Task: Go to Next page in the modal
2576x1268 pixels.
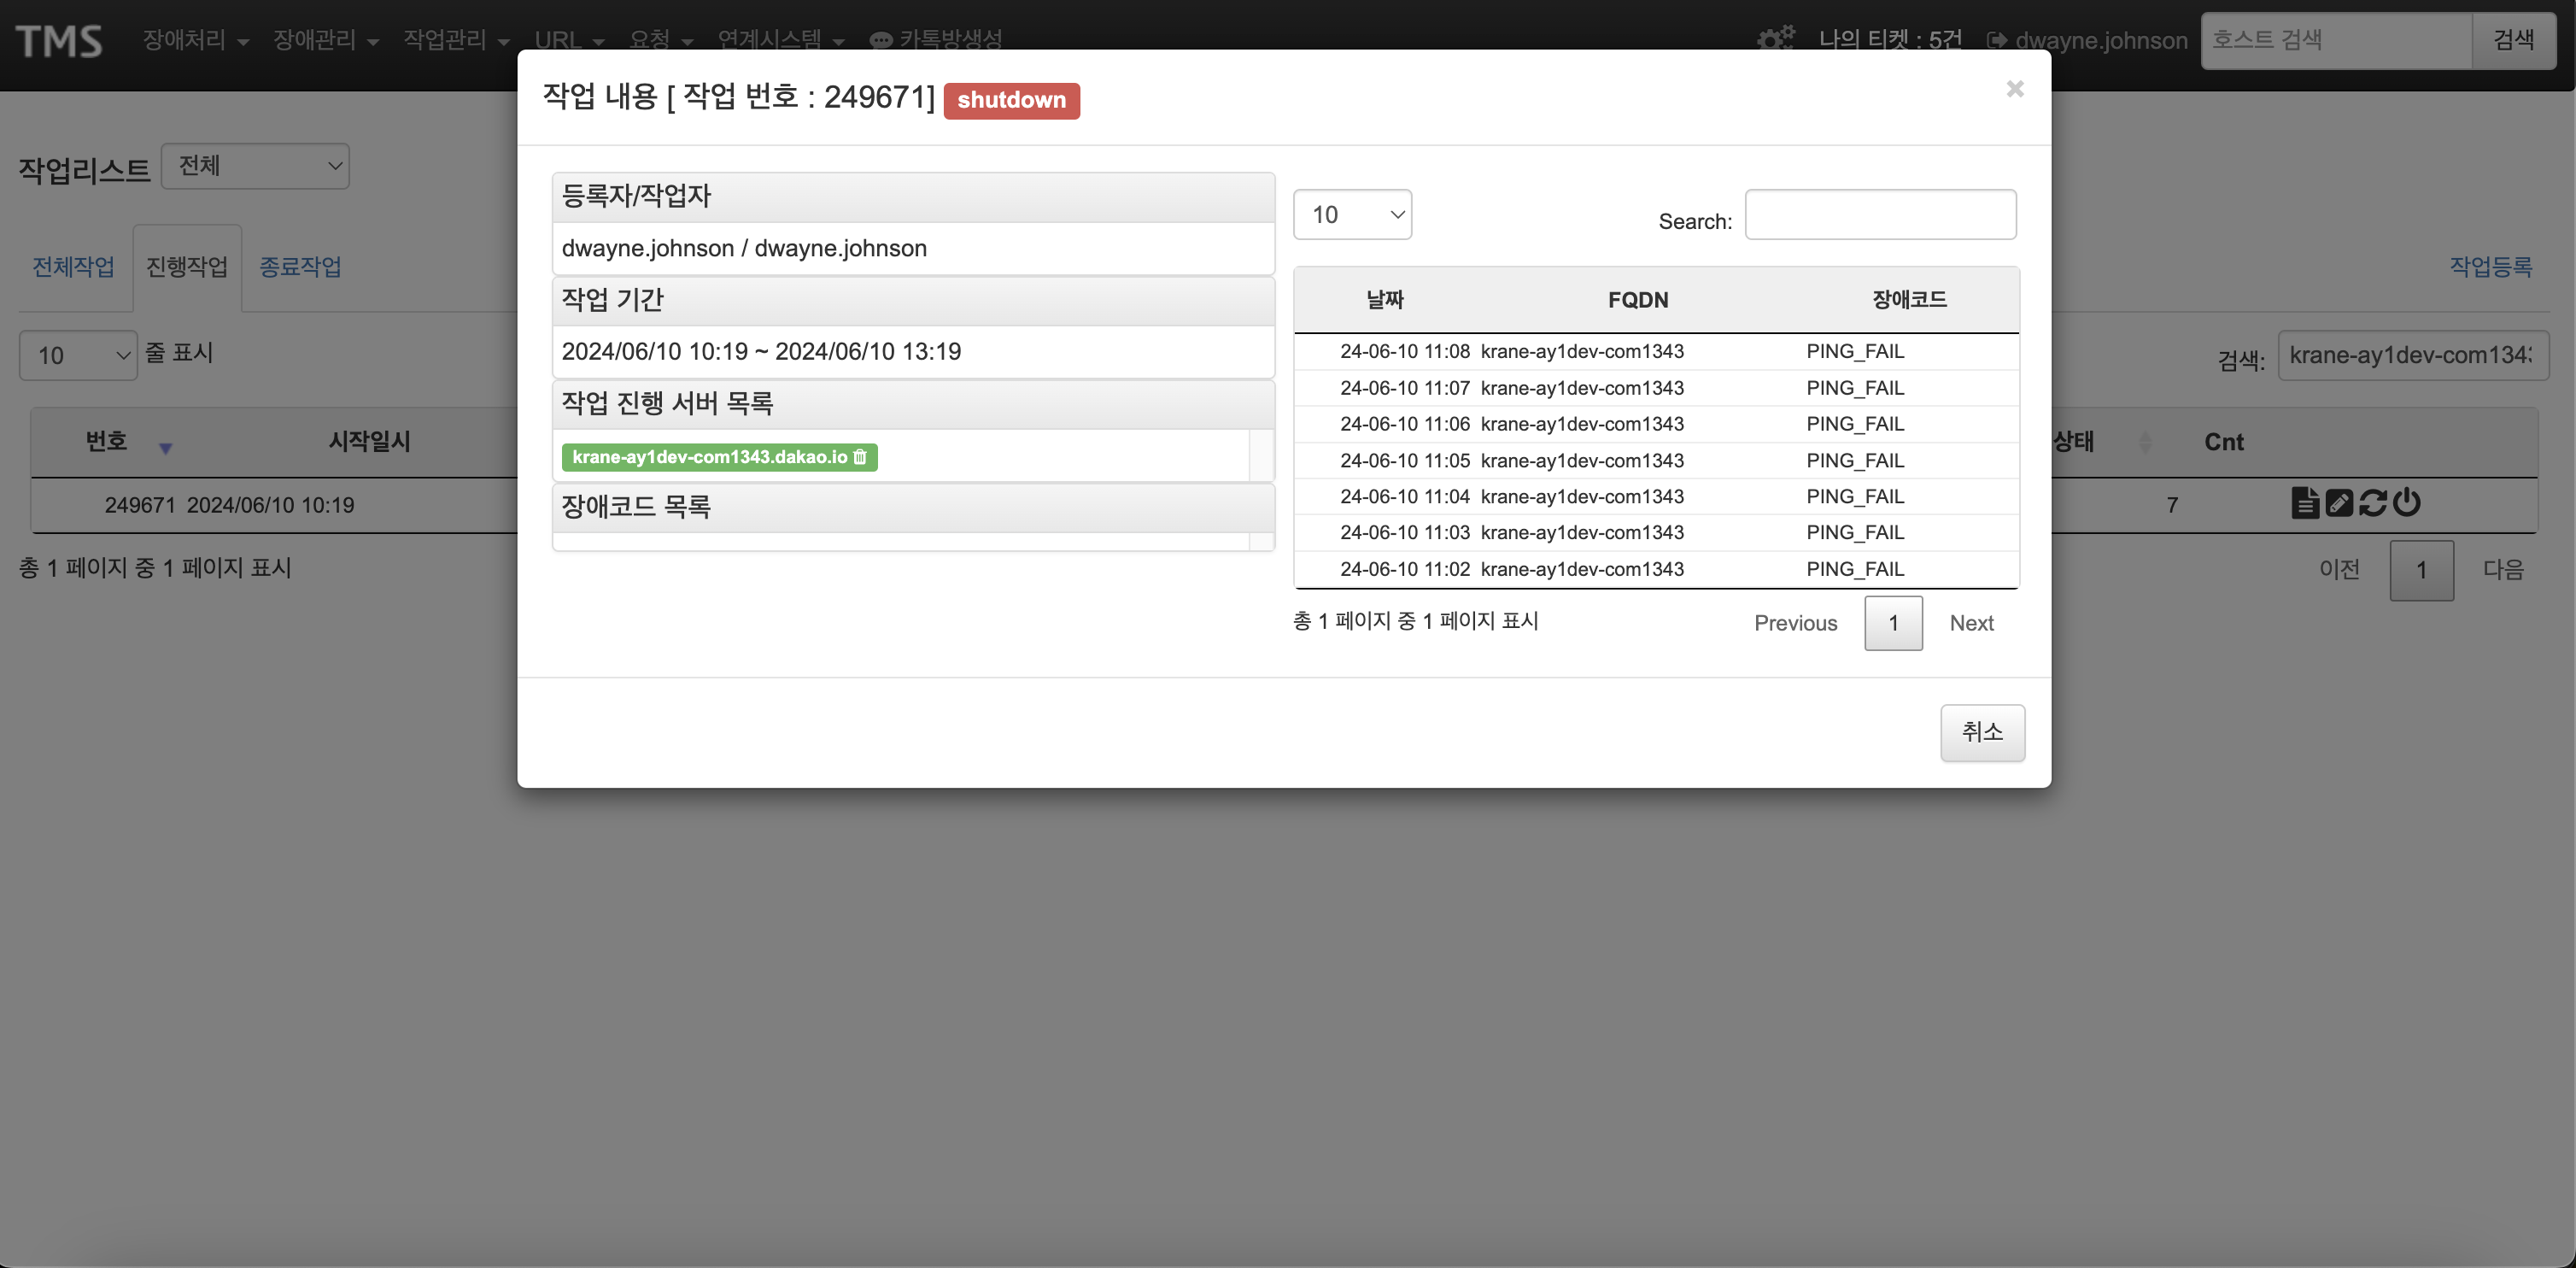Action: tap(1971, 623)
